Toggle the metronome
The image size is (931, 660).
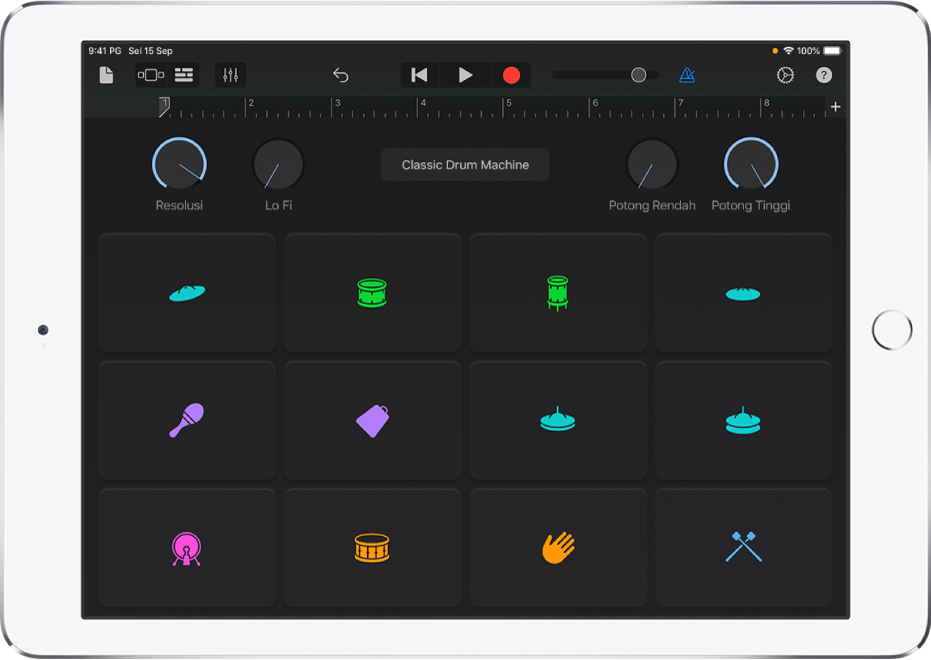pyautogui.click(x=687, y=75)
